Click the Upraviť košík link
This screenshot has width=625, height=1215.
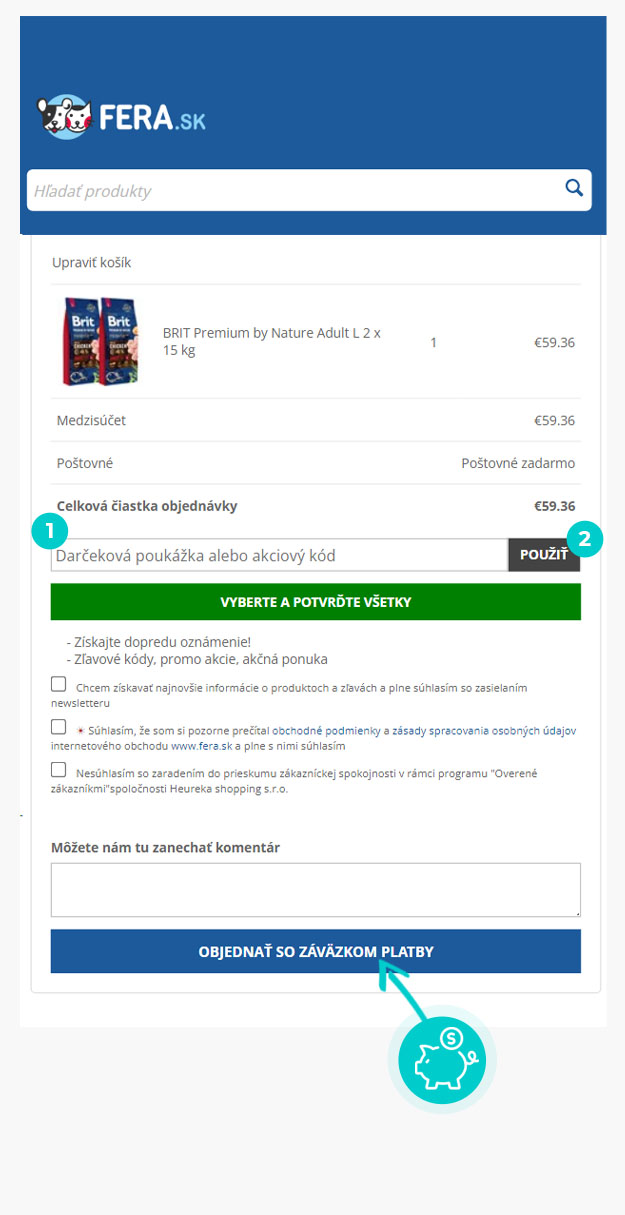point(91,263)
